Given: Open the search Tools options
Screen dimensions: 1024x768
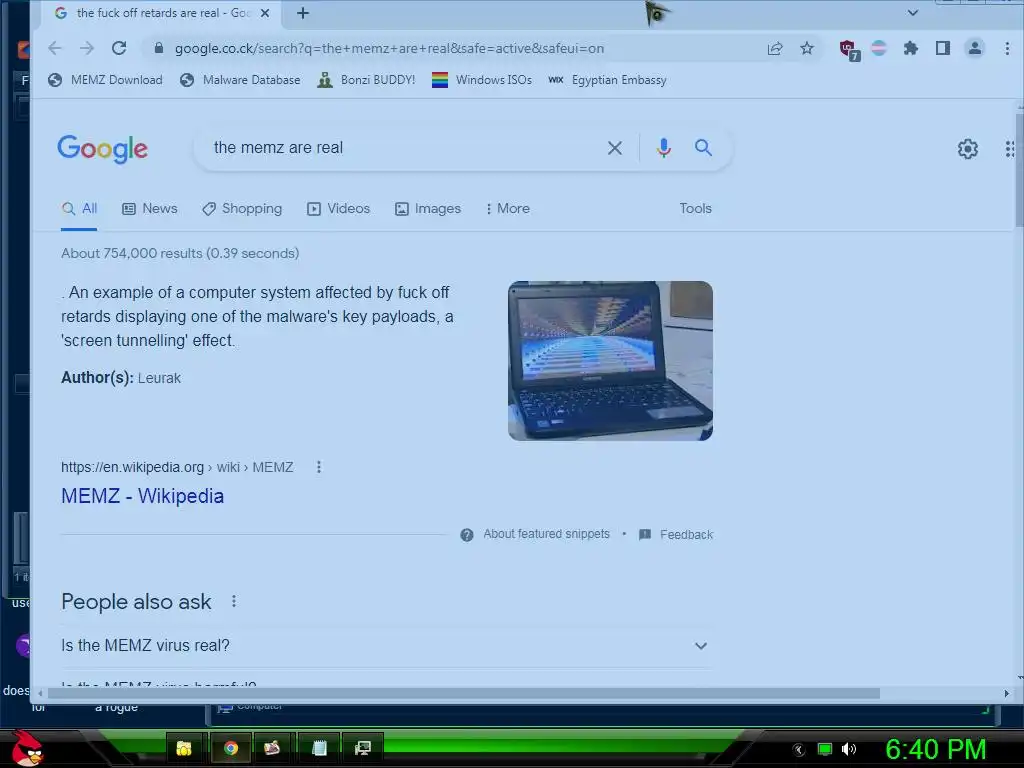Looking at the screenshot, I should click(696, 208).
